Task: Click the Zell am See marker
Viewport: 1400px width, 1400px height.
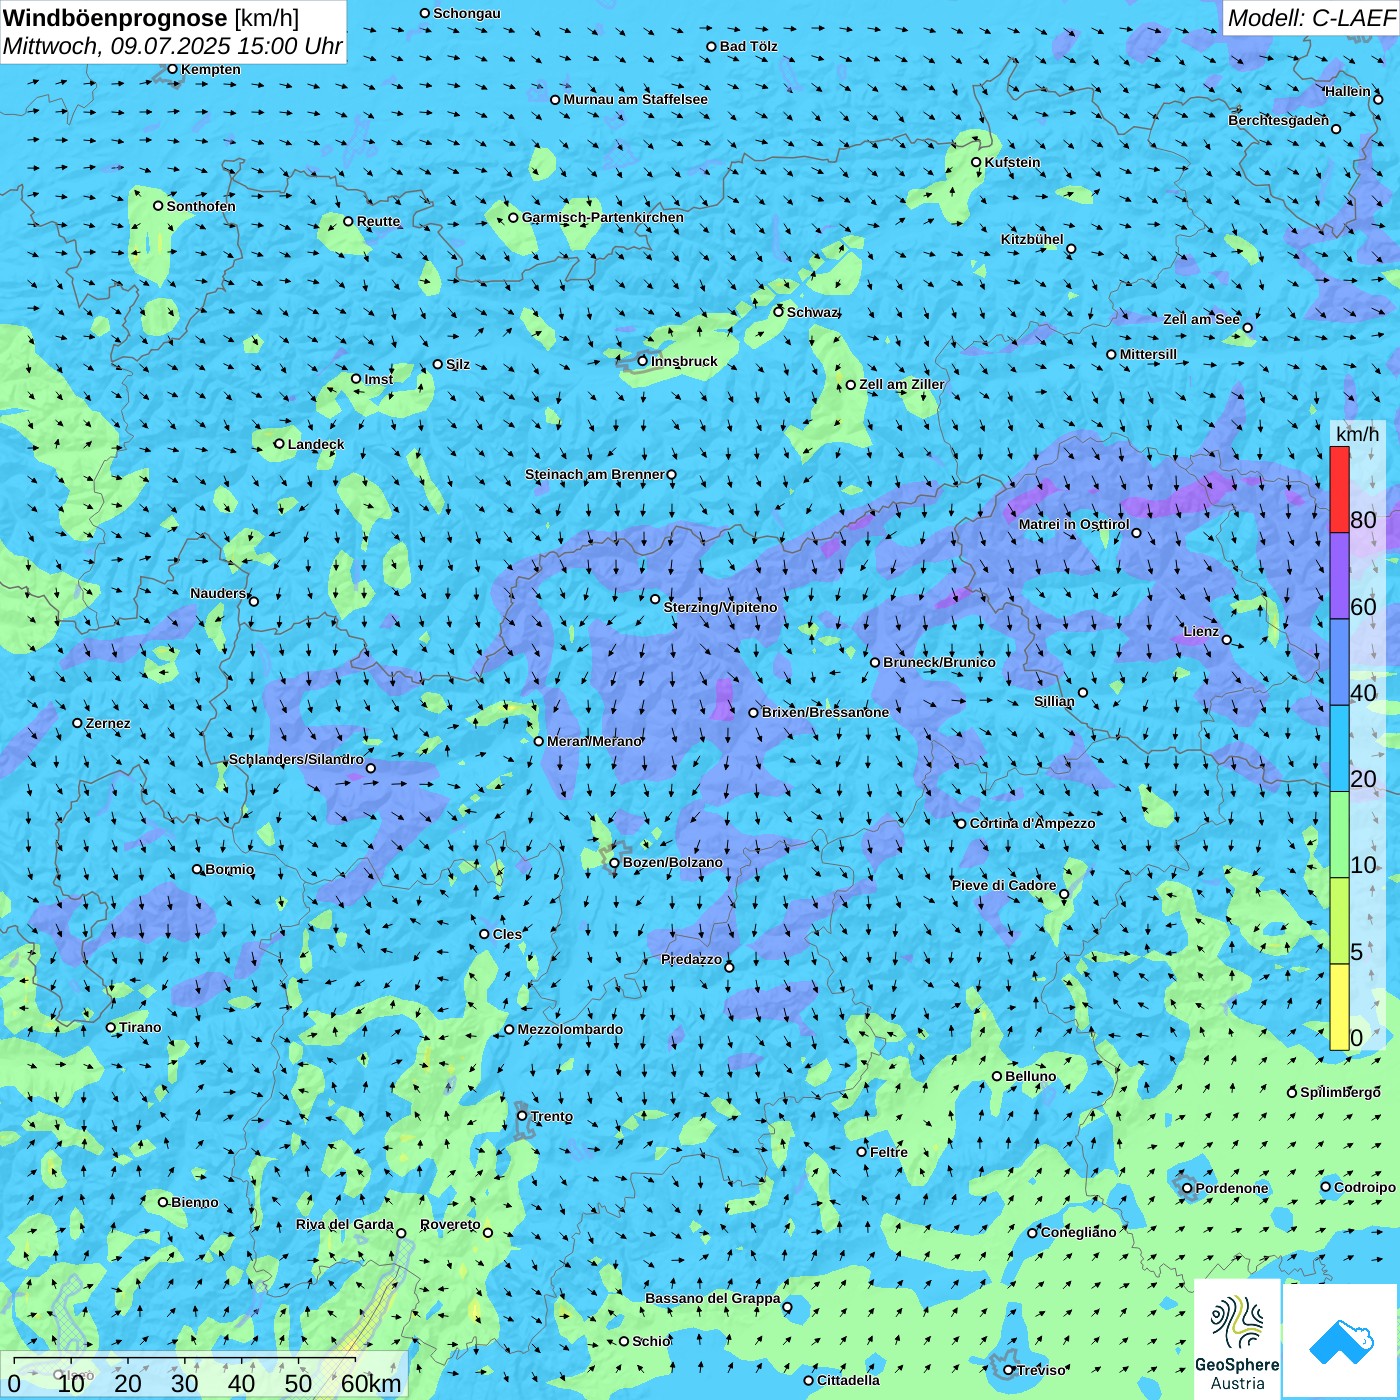Action: click(x=1247, y=328)
